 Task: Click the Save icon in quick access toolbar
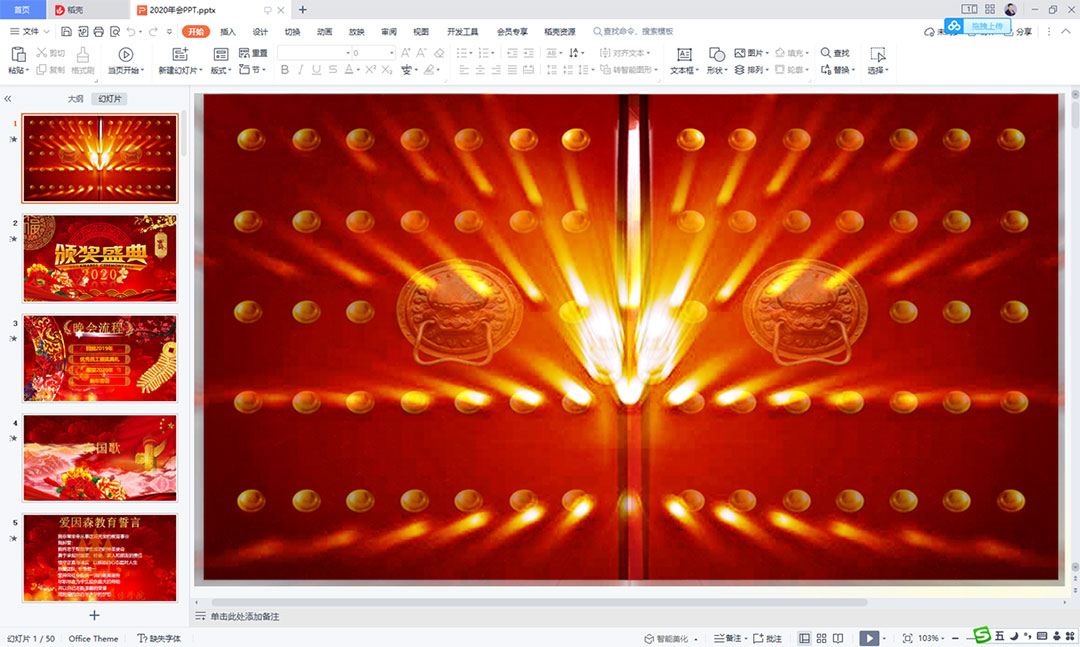point(65,32)
